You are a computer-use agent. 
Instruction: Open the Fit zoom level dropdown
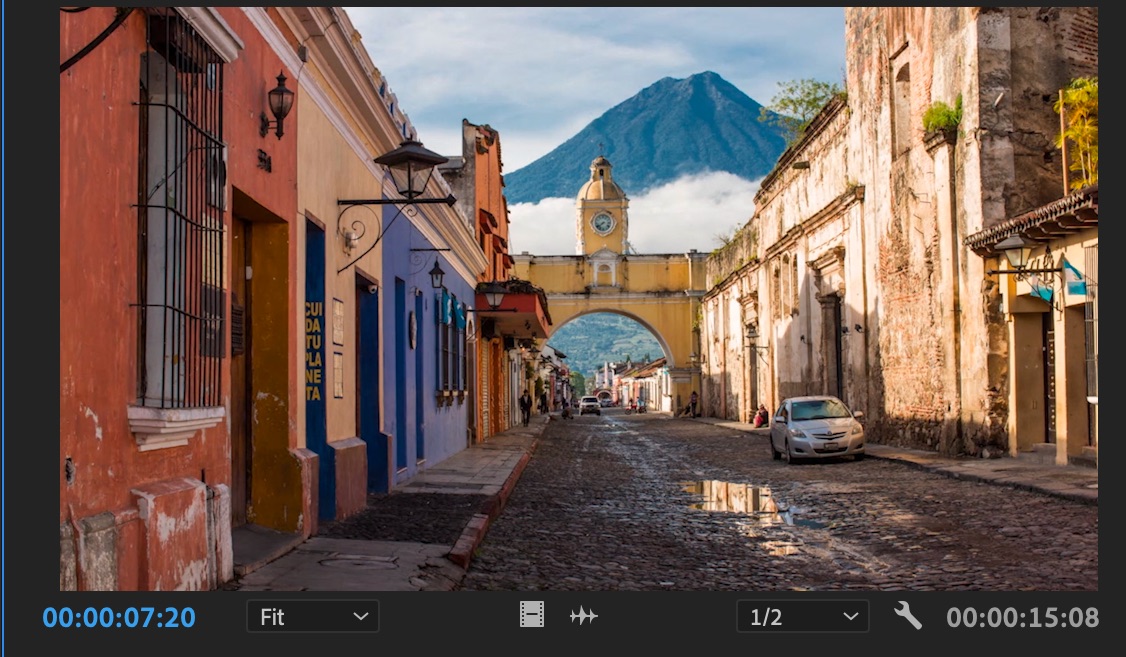(313, 616)
